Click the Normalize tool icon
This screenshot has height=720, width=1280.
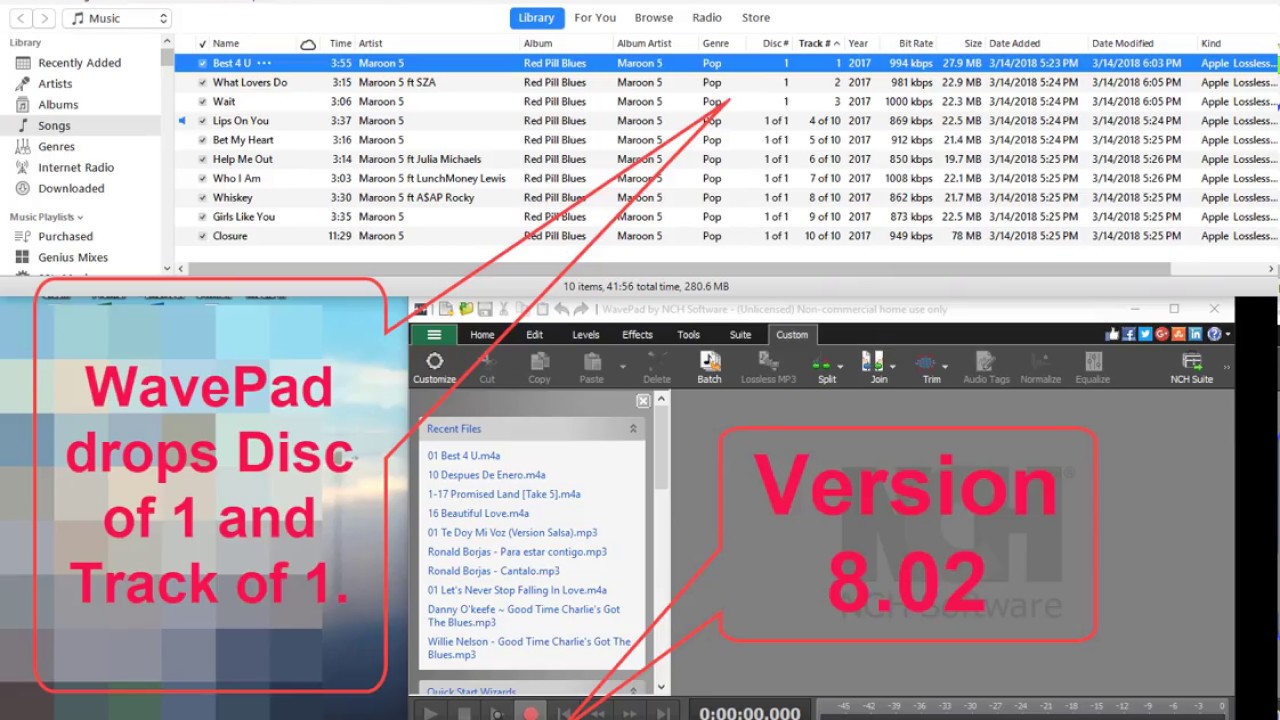1042,368
